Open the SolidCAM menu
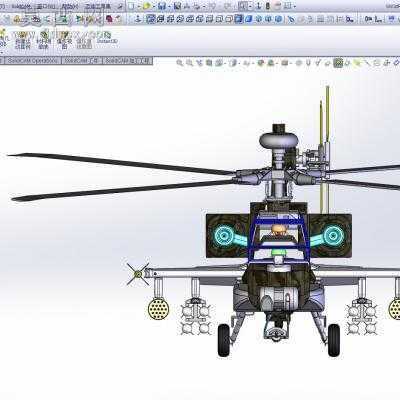The height and width of the screenshot is (400, 400). 22,6
